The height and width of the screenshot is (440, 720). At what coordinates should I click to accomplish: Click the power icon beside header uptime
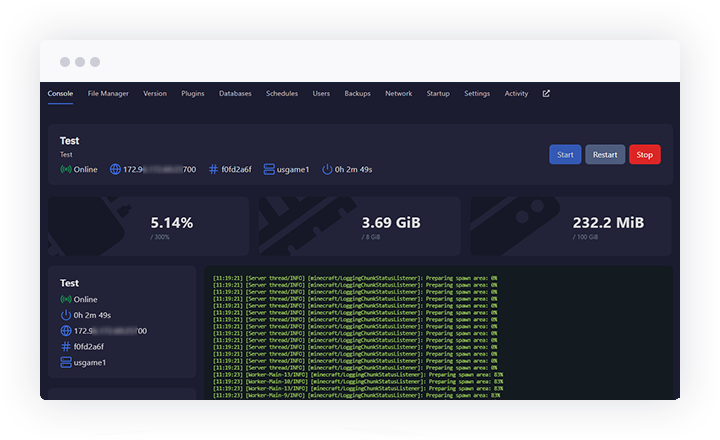[327, 169]
